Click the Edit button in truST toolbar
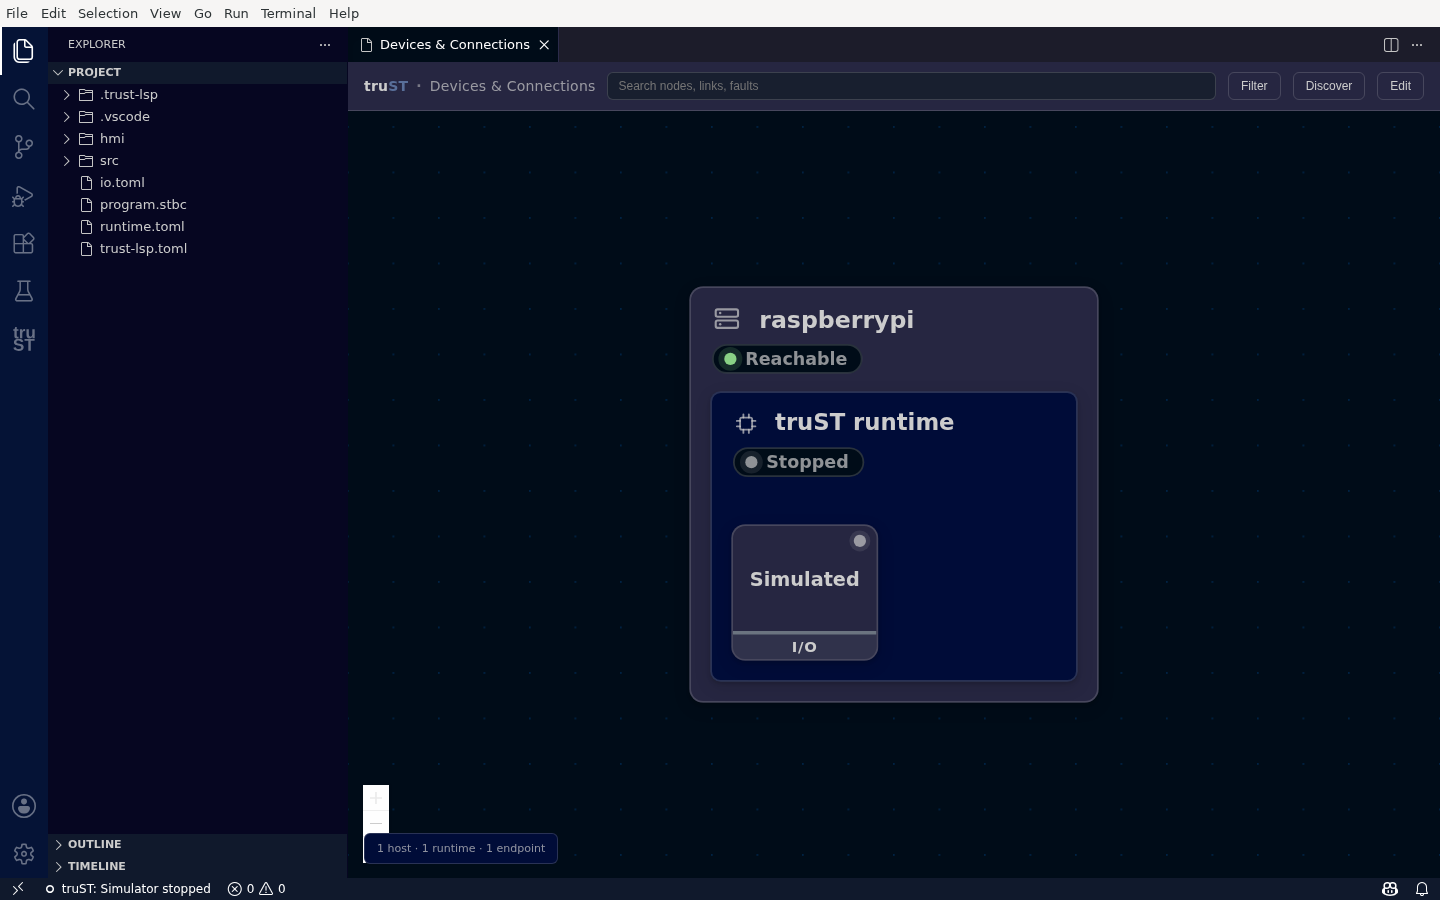1440x900 pixels. click(x=1400, y=86)
